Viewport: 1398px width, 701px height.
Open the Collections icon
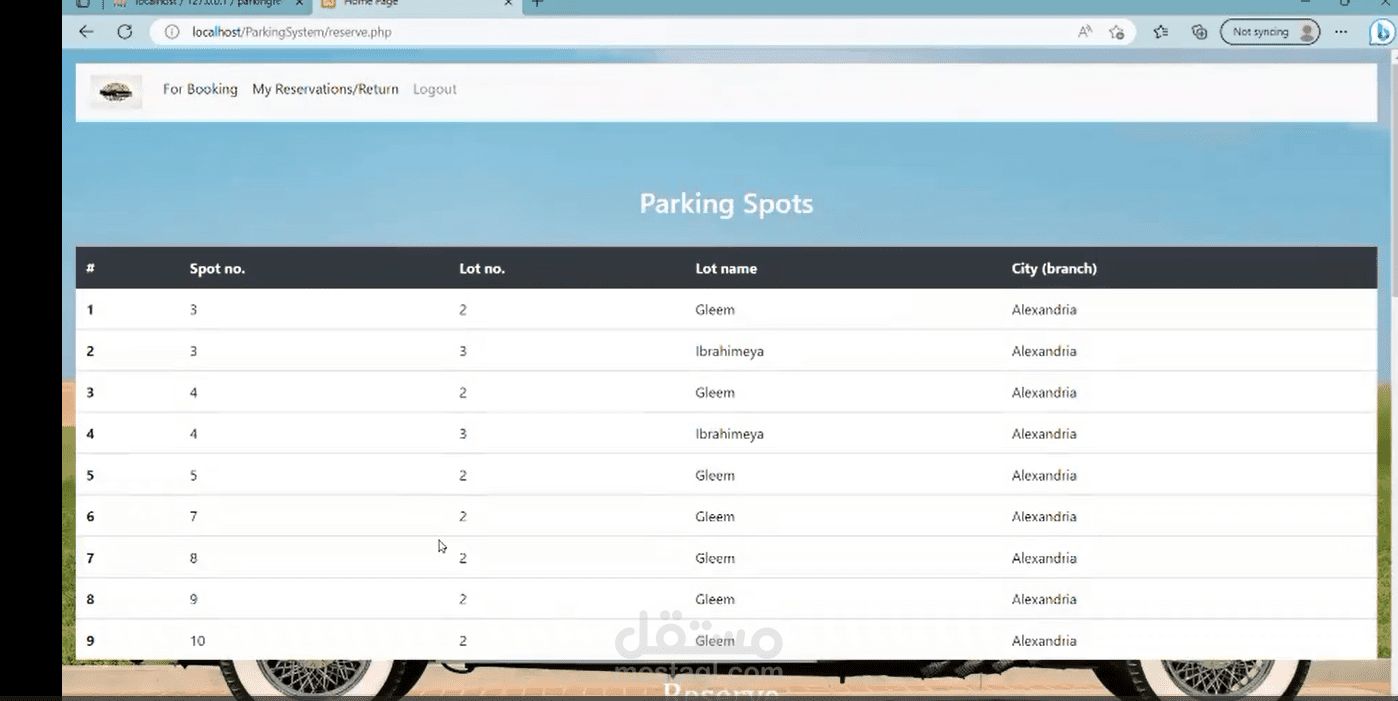pos(1199,32)
